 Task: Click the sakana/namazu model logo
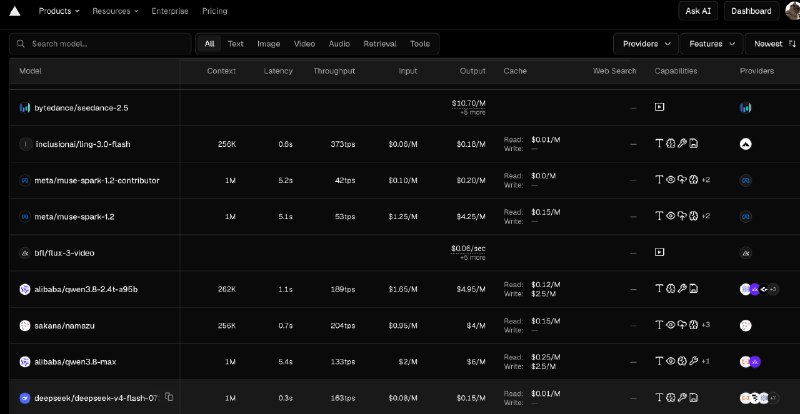tap(25, 325)
